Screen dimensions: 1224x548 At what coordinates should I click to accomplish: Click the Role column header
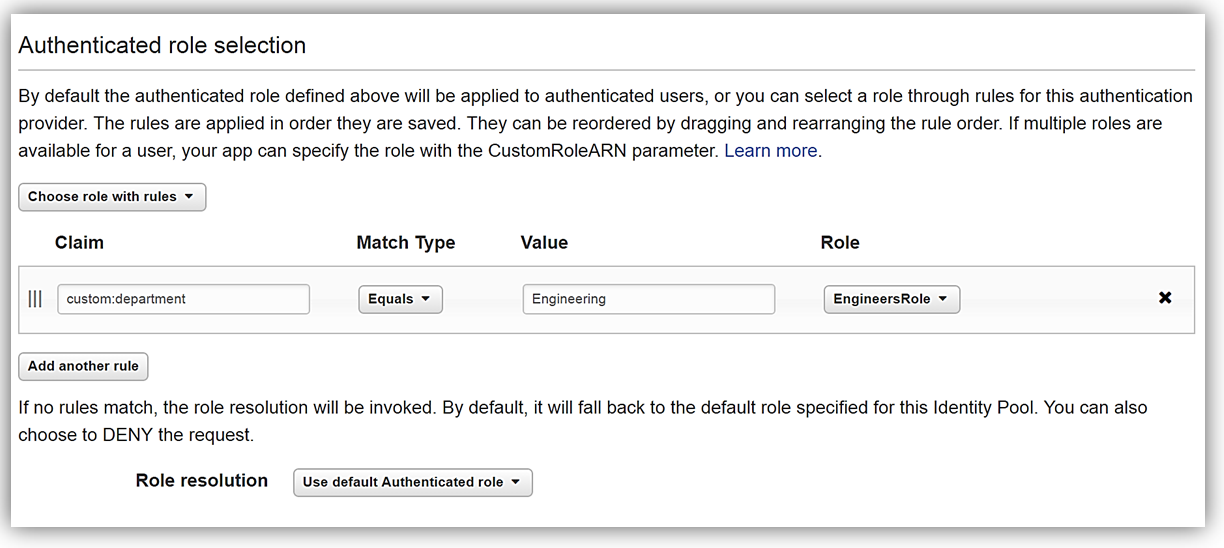pyautogui.click(x=840, y=243)
